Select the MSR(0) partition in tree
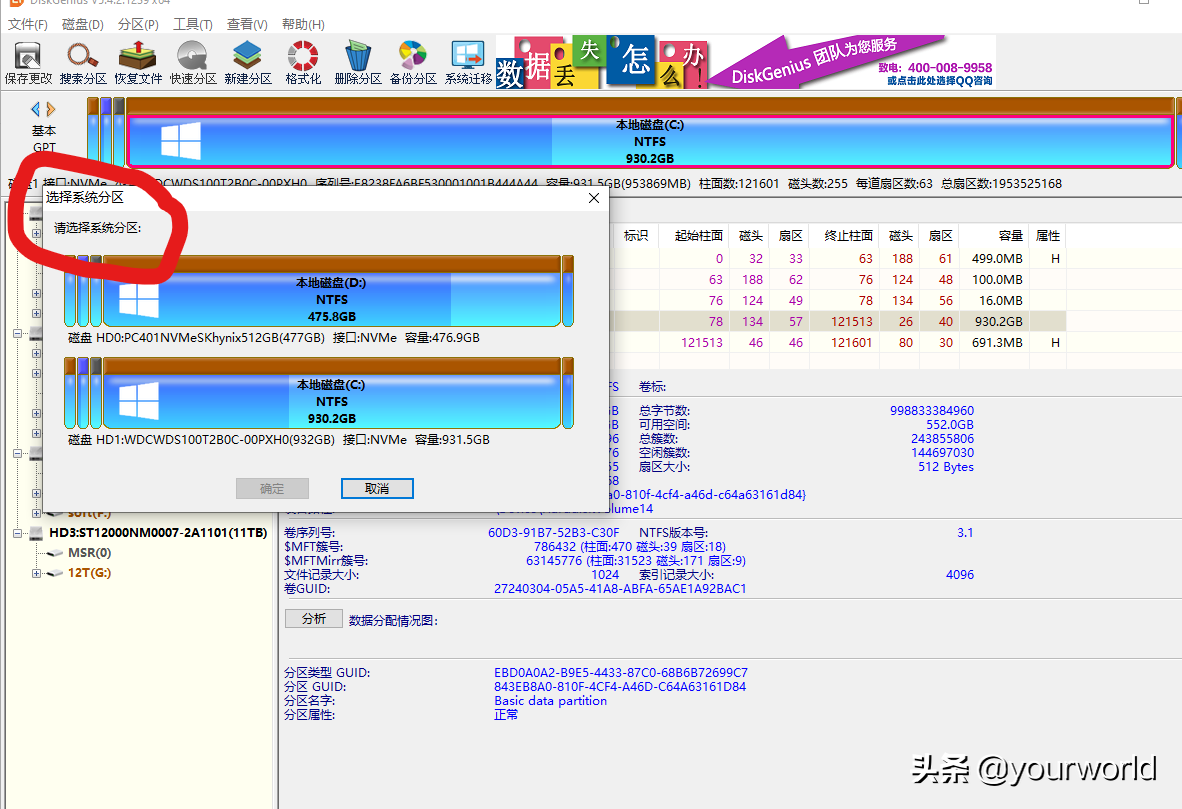This screenshot has height=809, width=1182. (89, 553)
